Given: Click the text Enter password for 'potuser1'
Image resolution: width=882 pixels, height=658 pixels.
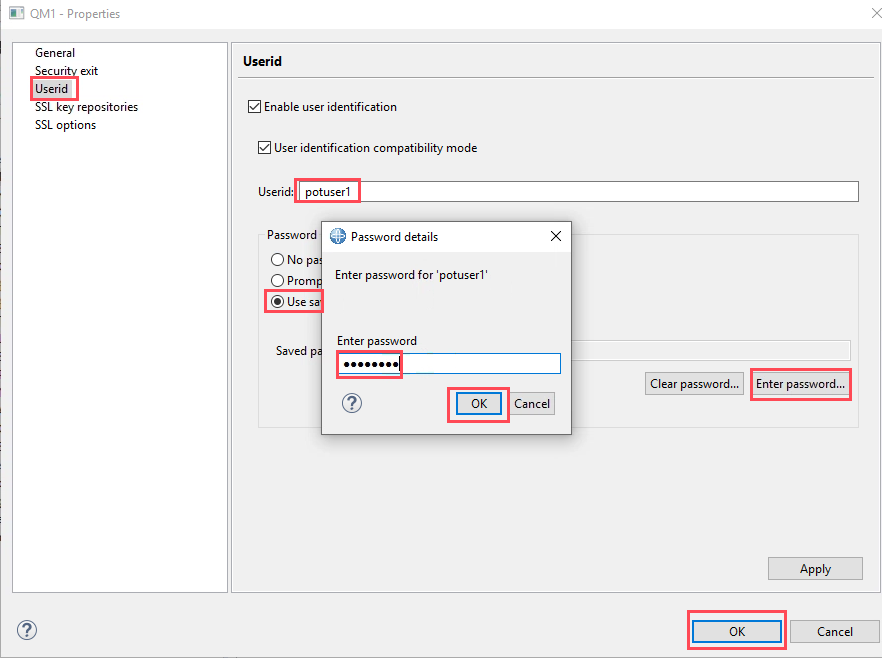Looking at the screenshot, I should (x=411, y=274).
